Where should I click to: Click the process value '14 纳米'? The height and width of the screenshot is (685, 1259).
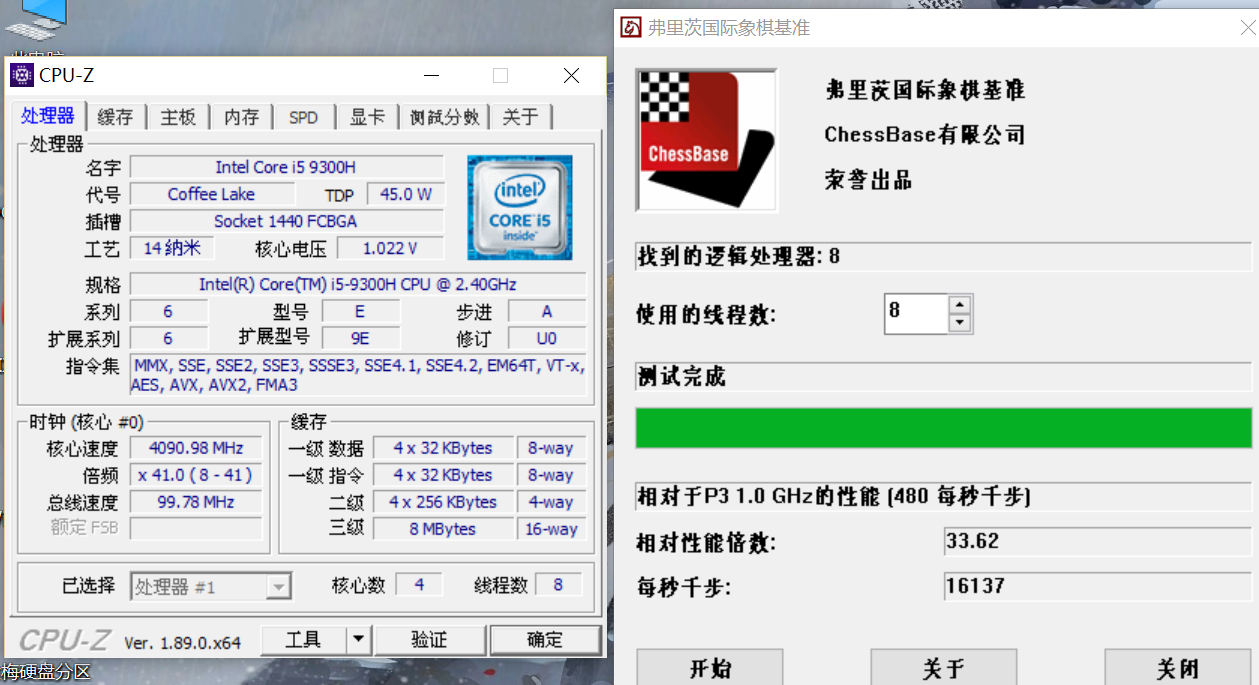click(172, 248)
